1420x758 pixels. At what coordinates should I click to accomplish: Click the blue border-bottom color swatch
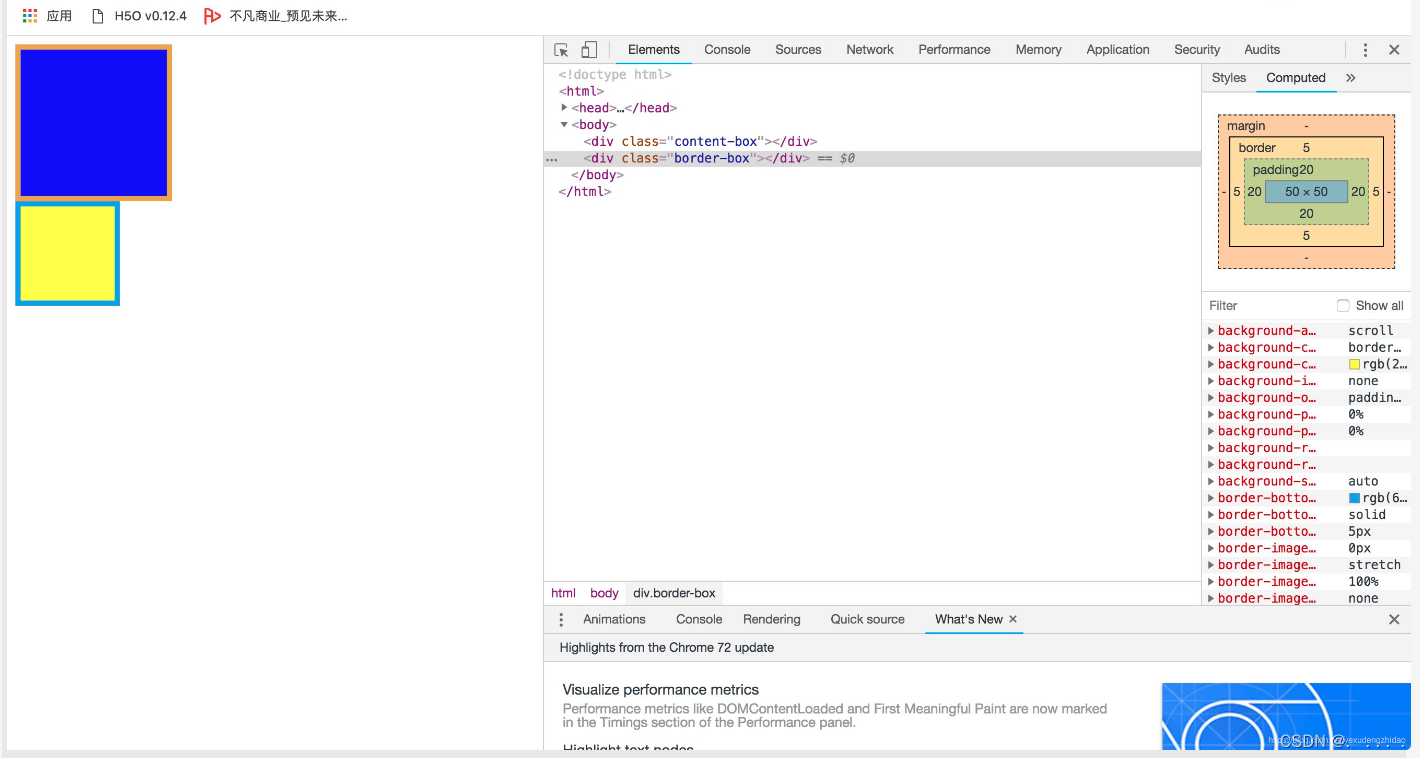coord(1354,498)
